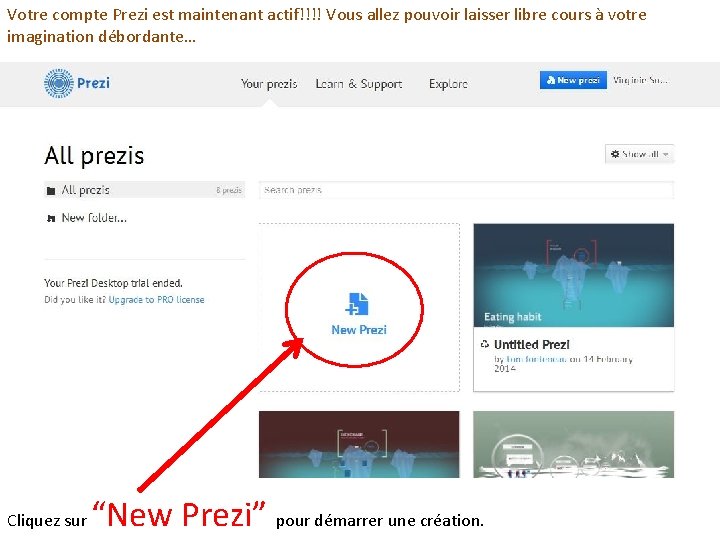
Task: Select the Explore menu item
Action: [x=448, y=84]
